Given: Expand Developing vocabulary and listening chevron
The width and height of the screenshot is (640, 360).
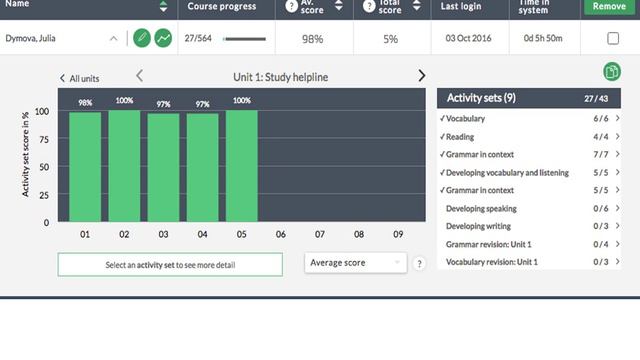Looking at the screenshot, I should pos(618,172).
